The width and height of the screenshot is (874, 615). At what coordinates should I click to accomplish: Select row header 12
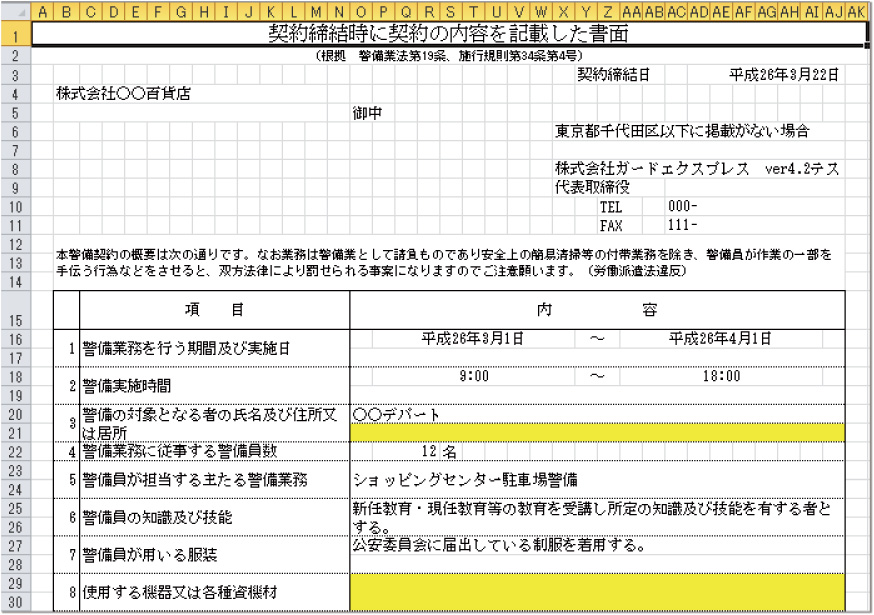16,244
